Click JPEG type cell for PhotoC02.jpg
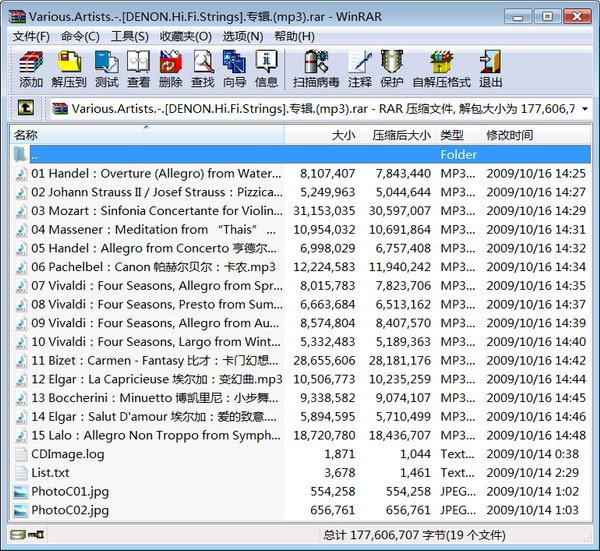 [x=458, y=510]
